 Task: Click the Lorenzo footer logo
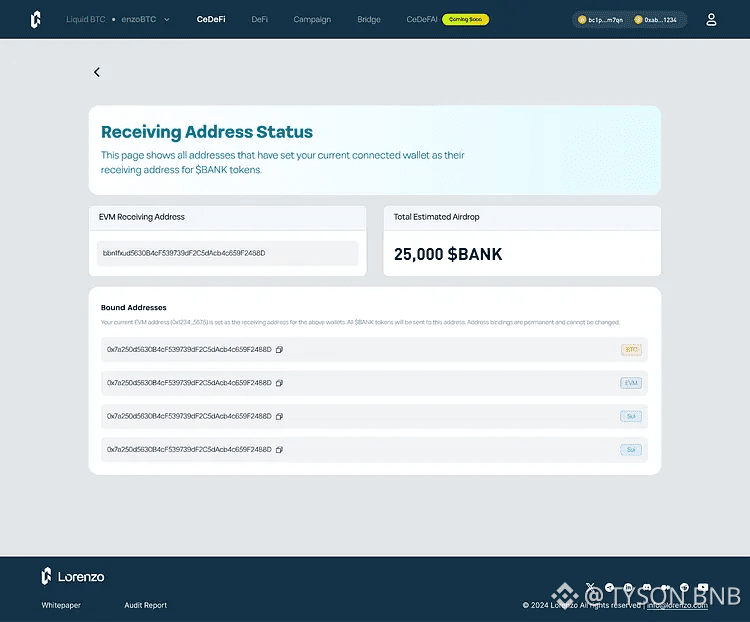[x=73, y=576]
